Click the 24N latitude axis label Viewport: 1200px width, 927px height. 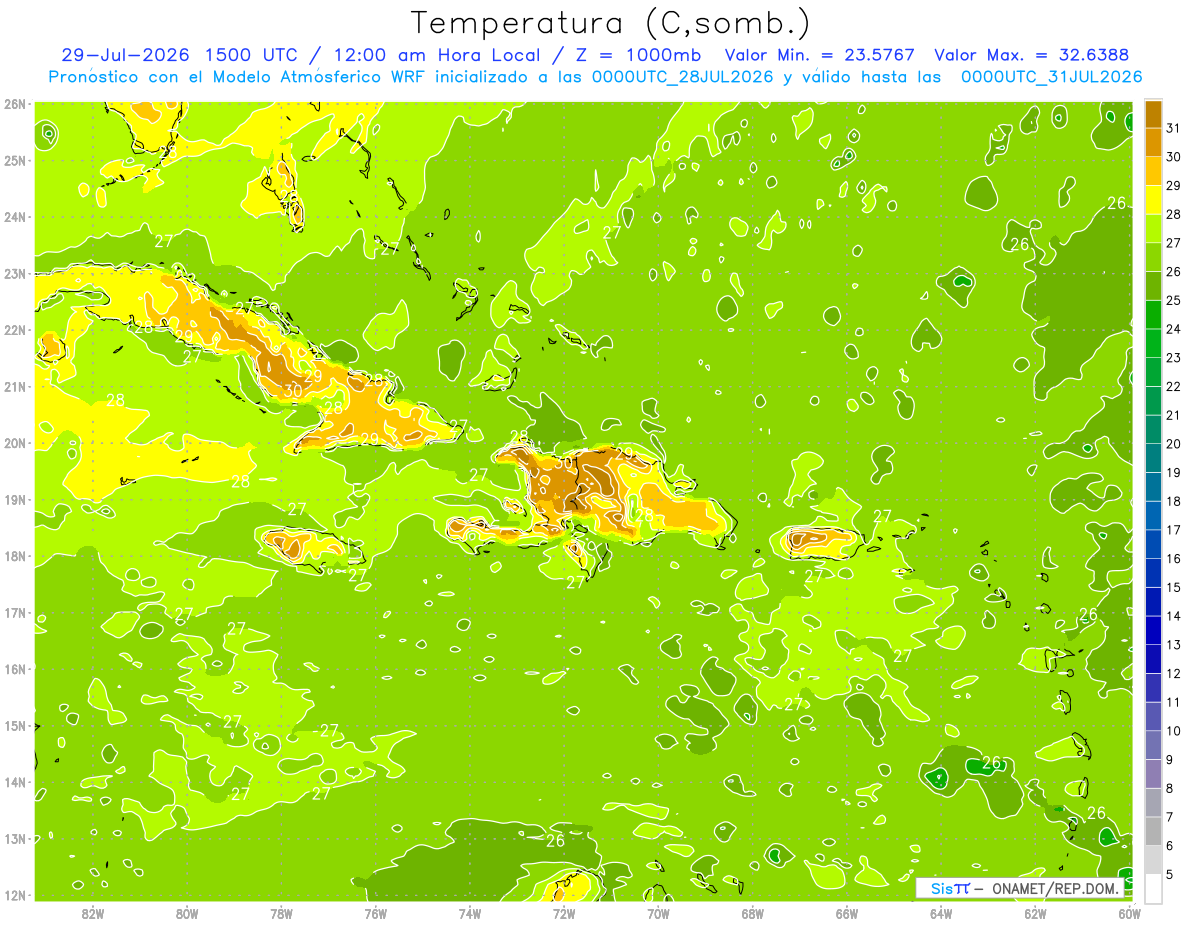pos(15,217)
